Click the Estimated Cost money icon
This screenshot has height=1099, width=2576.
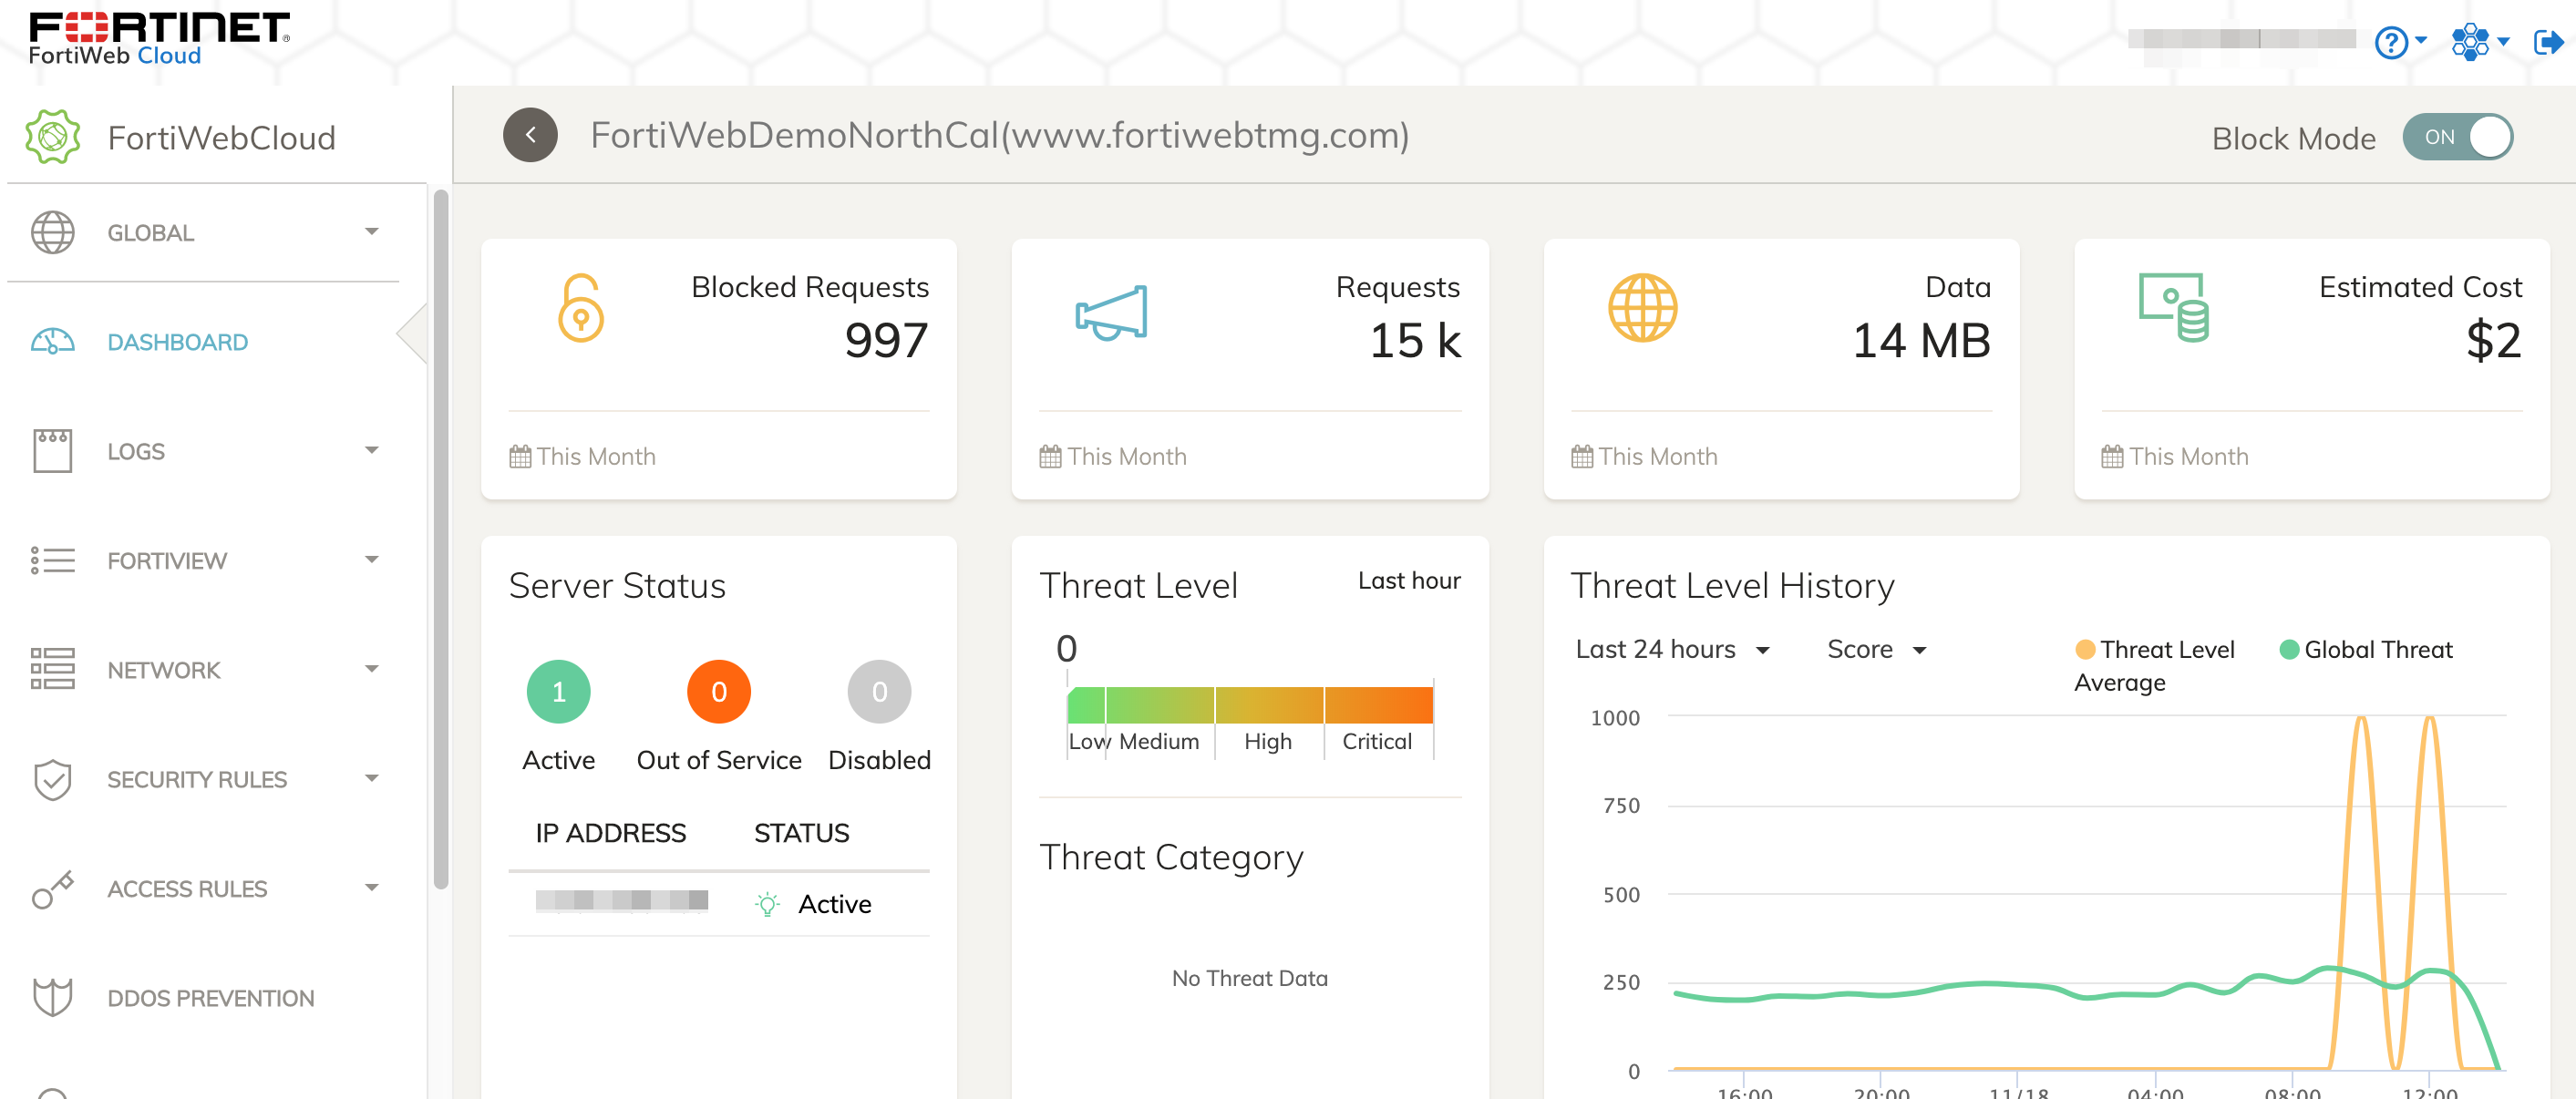2173,308
